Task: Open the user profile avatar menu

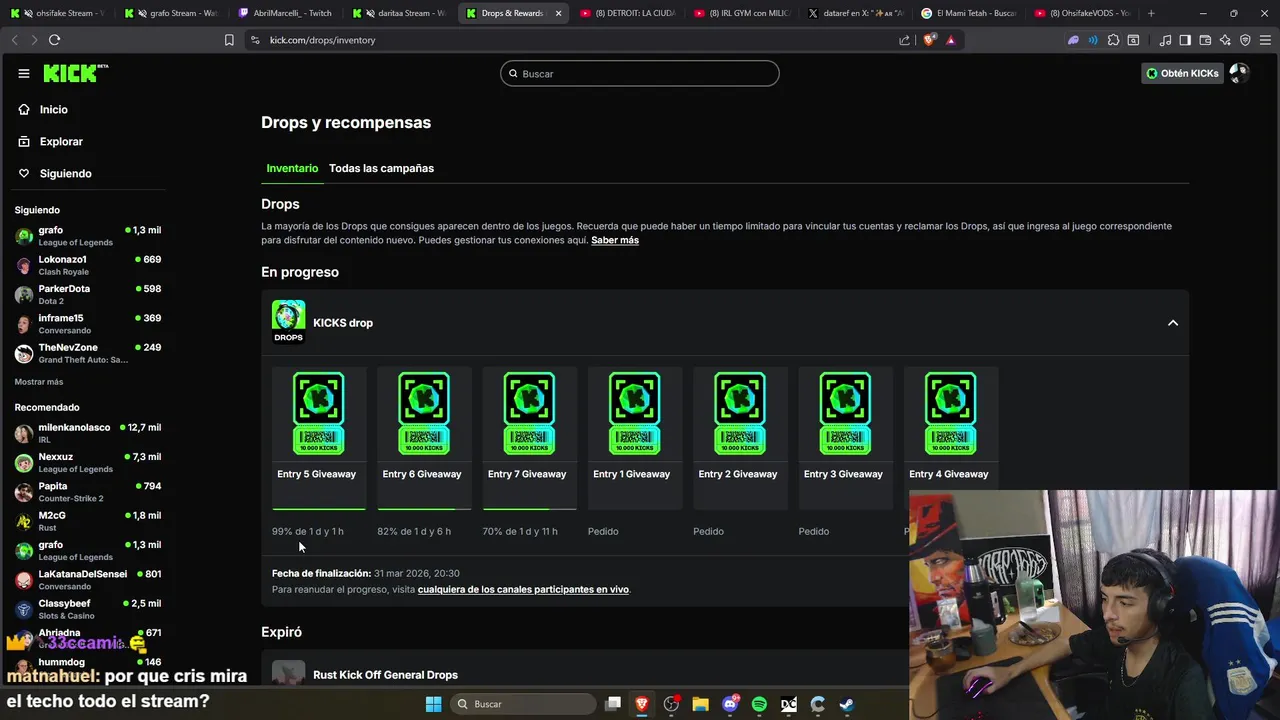Action: 1239,73
